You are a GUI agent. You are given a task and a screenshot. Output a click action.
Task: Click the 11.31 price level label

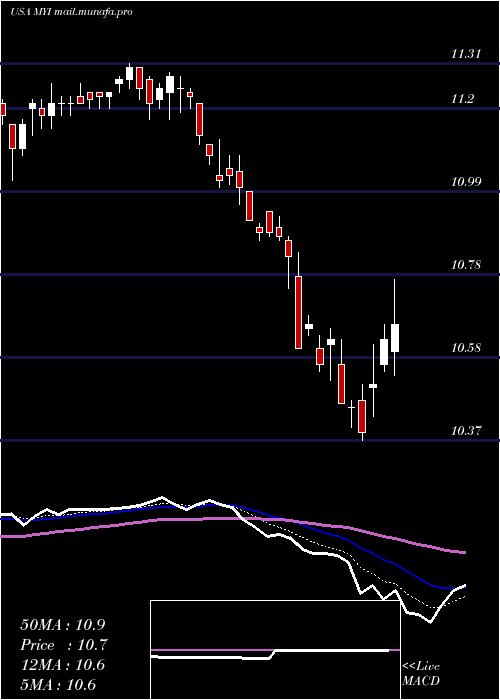(466, 54)
